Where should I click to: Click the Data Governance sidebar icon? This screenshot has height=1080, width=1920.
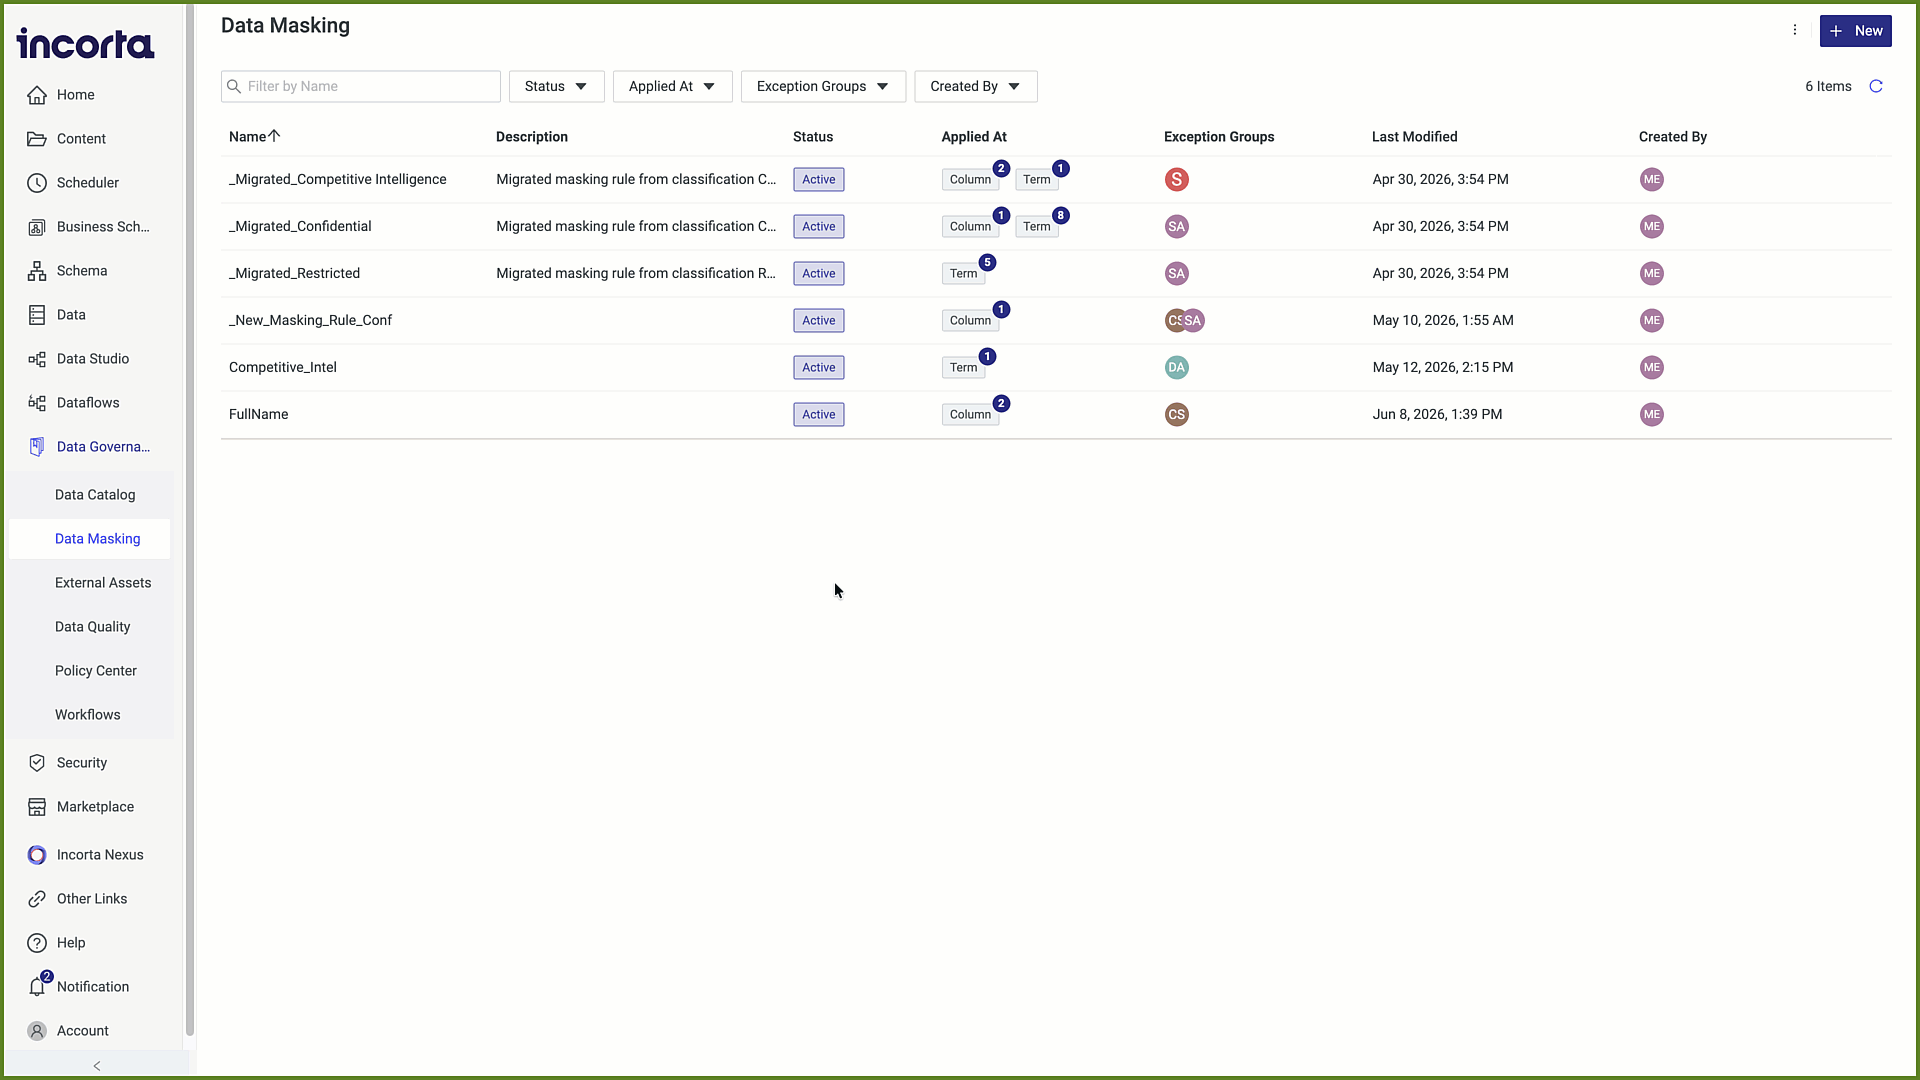click(x=37, y=447)
